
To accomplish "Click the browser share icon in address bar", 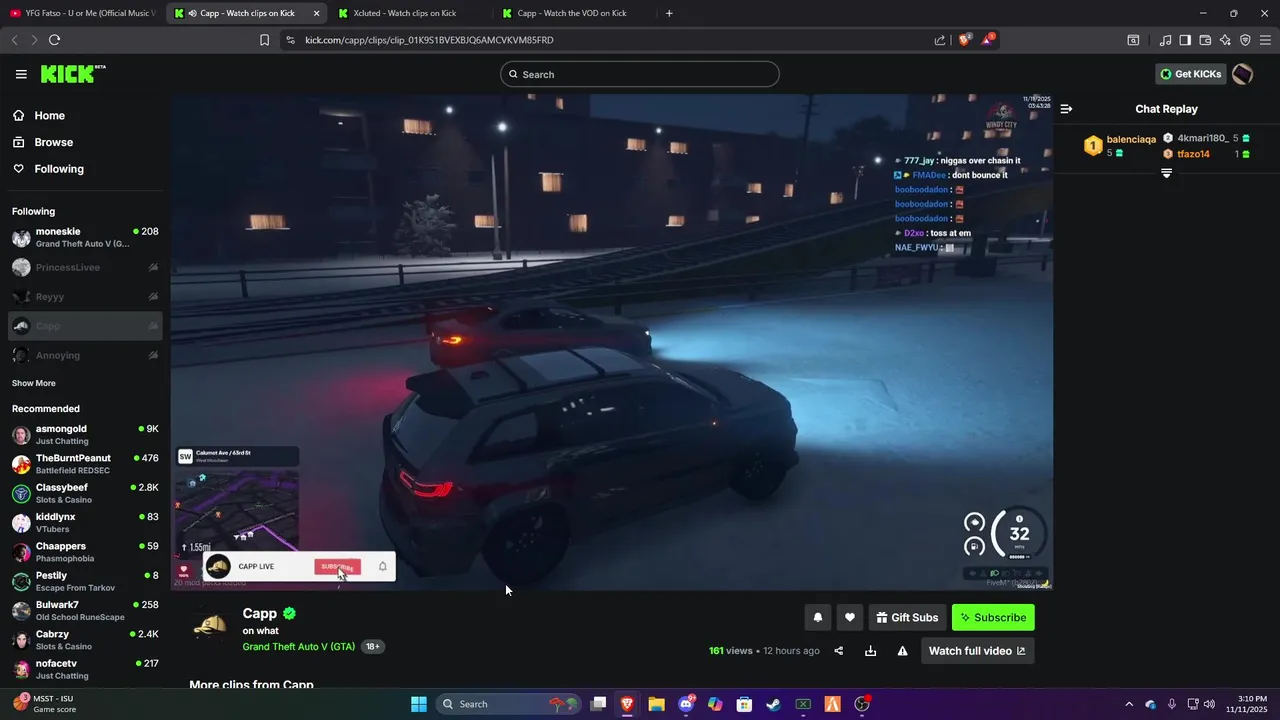I will (939, 40).
